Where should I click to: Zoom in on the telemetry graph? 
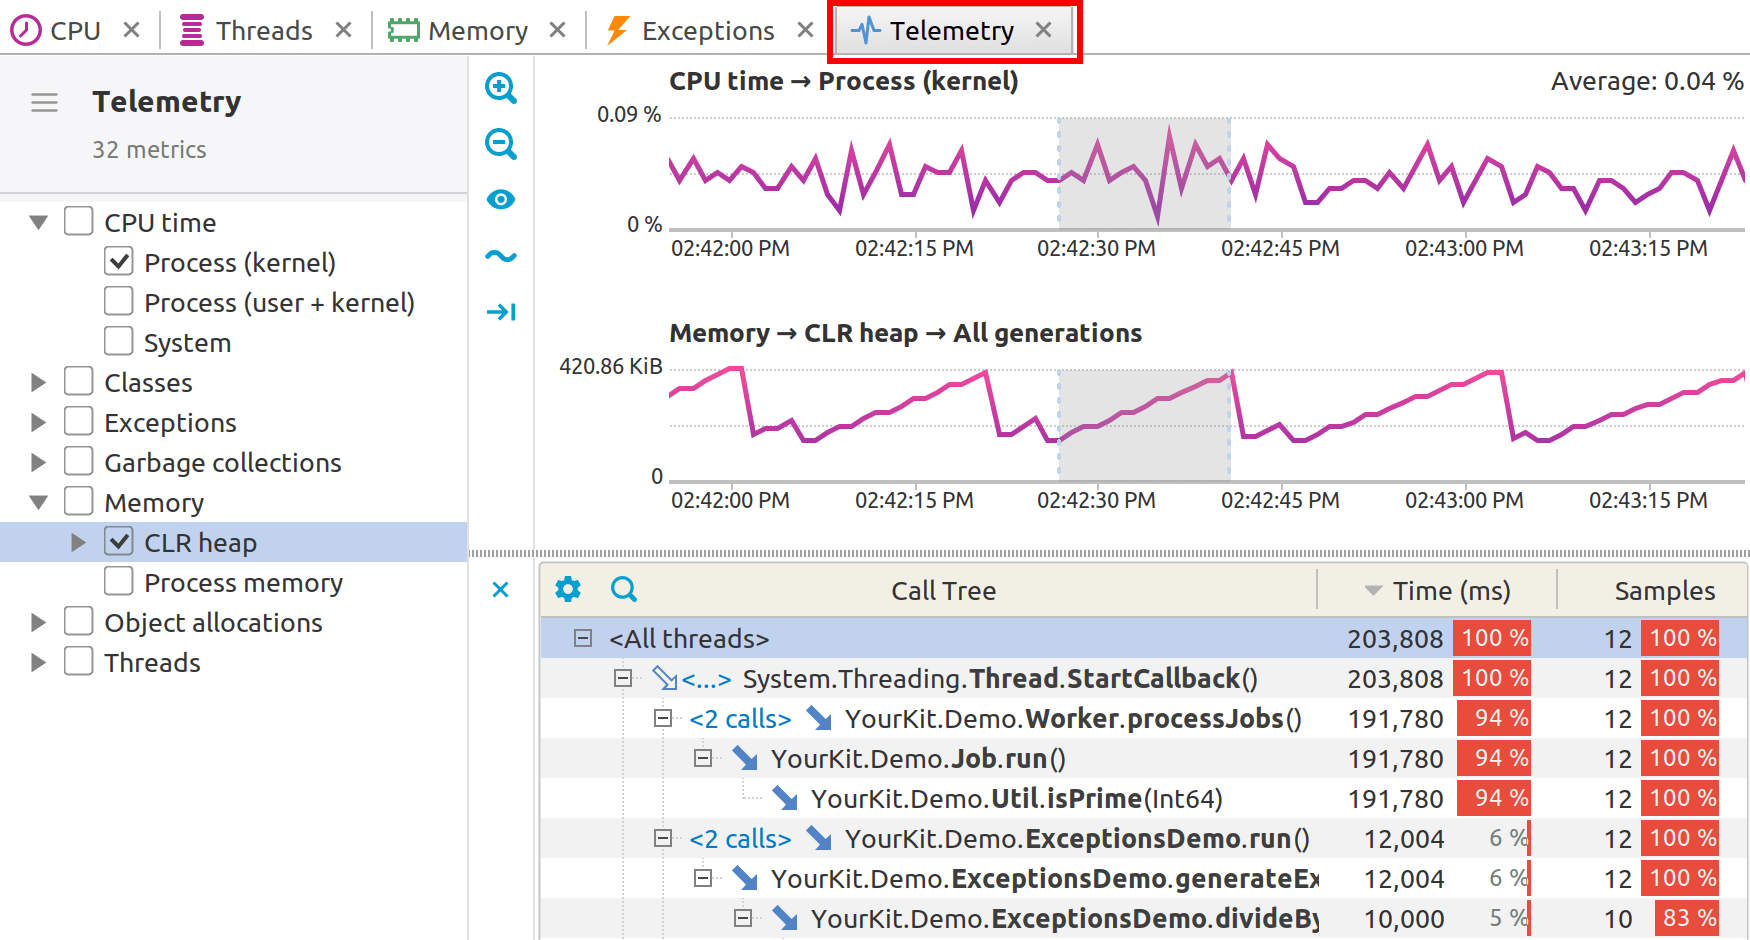[x=501, y=88]
